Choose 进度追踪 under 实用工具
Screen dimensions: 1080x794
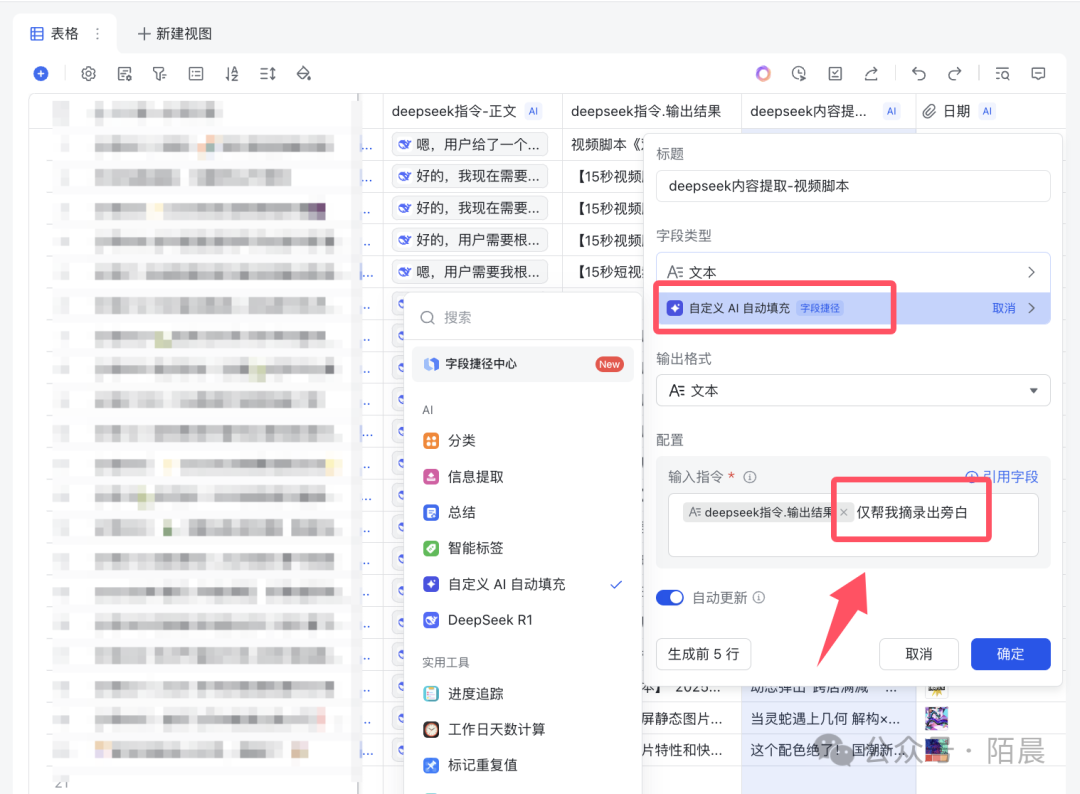(x=523, y=693)
